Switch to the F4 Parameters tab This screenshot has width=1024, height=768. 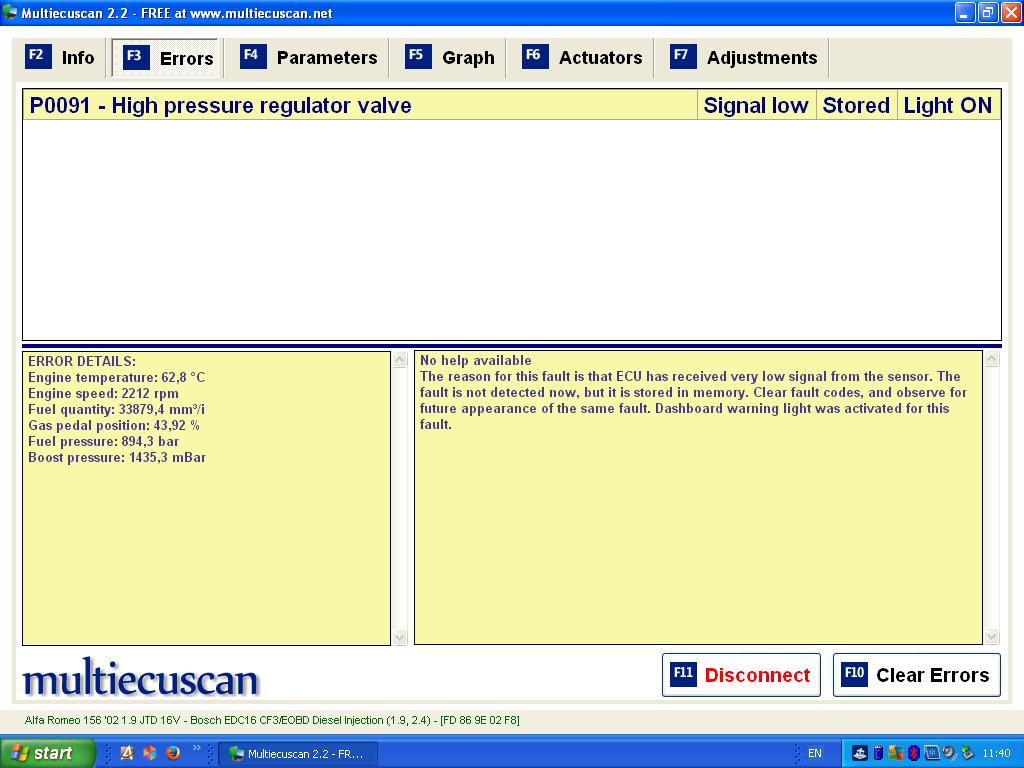click(308, 57)
